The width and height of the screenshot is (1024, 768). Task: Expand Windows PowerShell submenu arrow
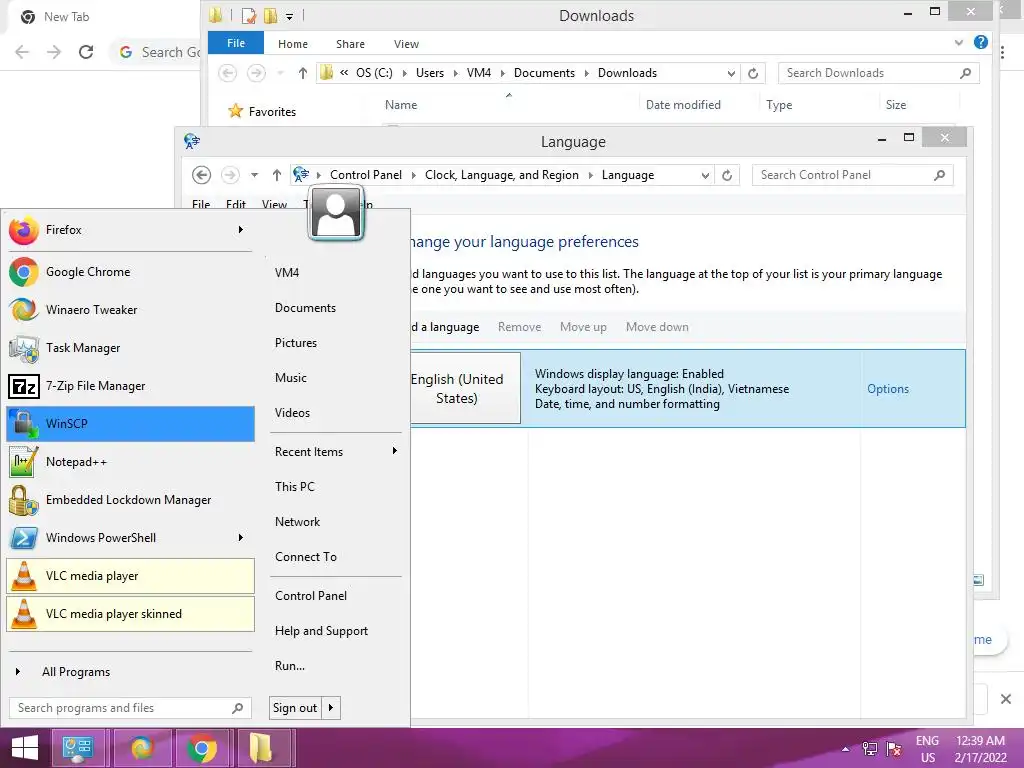pyautogui.click(x=241, y=537)
